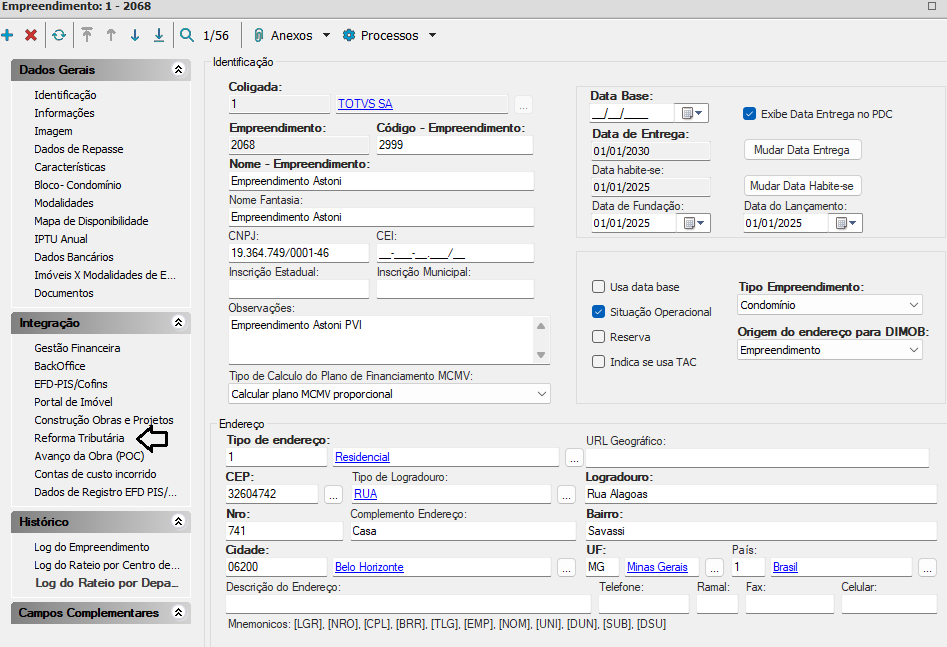
Task: Open calendar picker for Data de Fundação
Action: pos(693,223)
